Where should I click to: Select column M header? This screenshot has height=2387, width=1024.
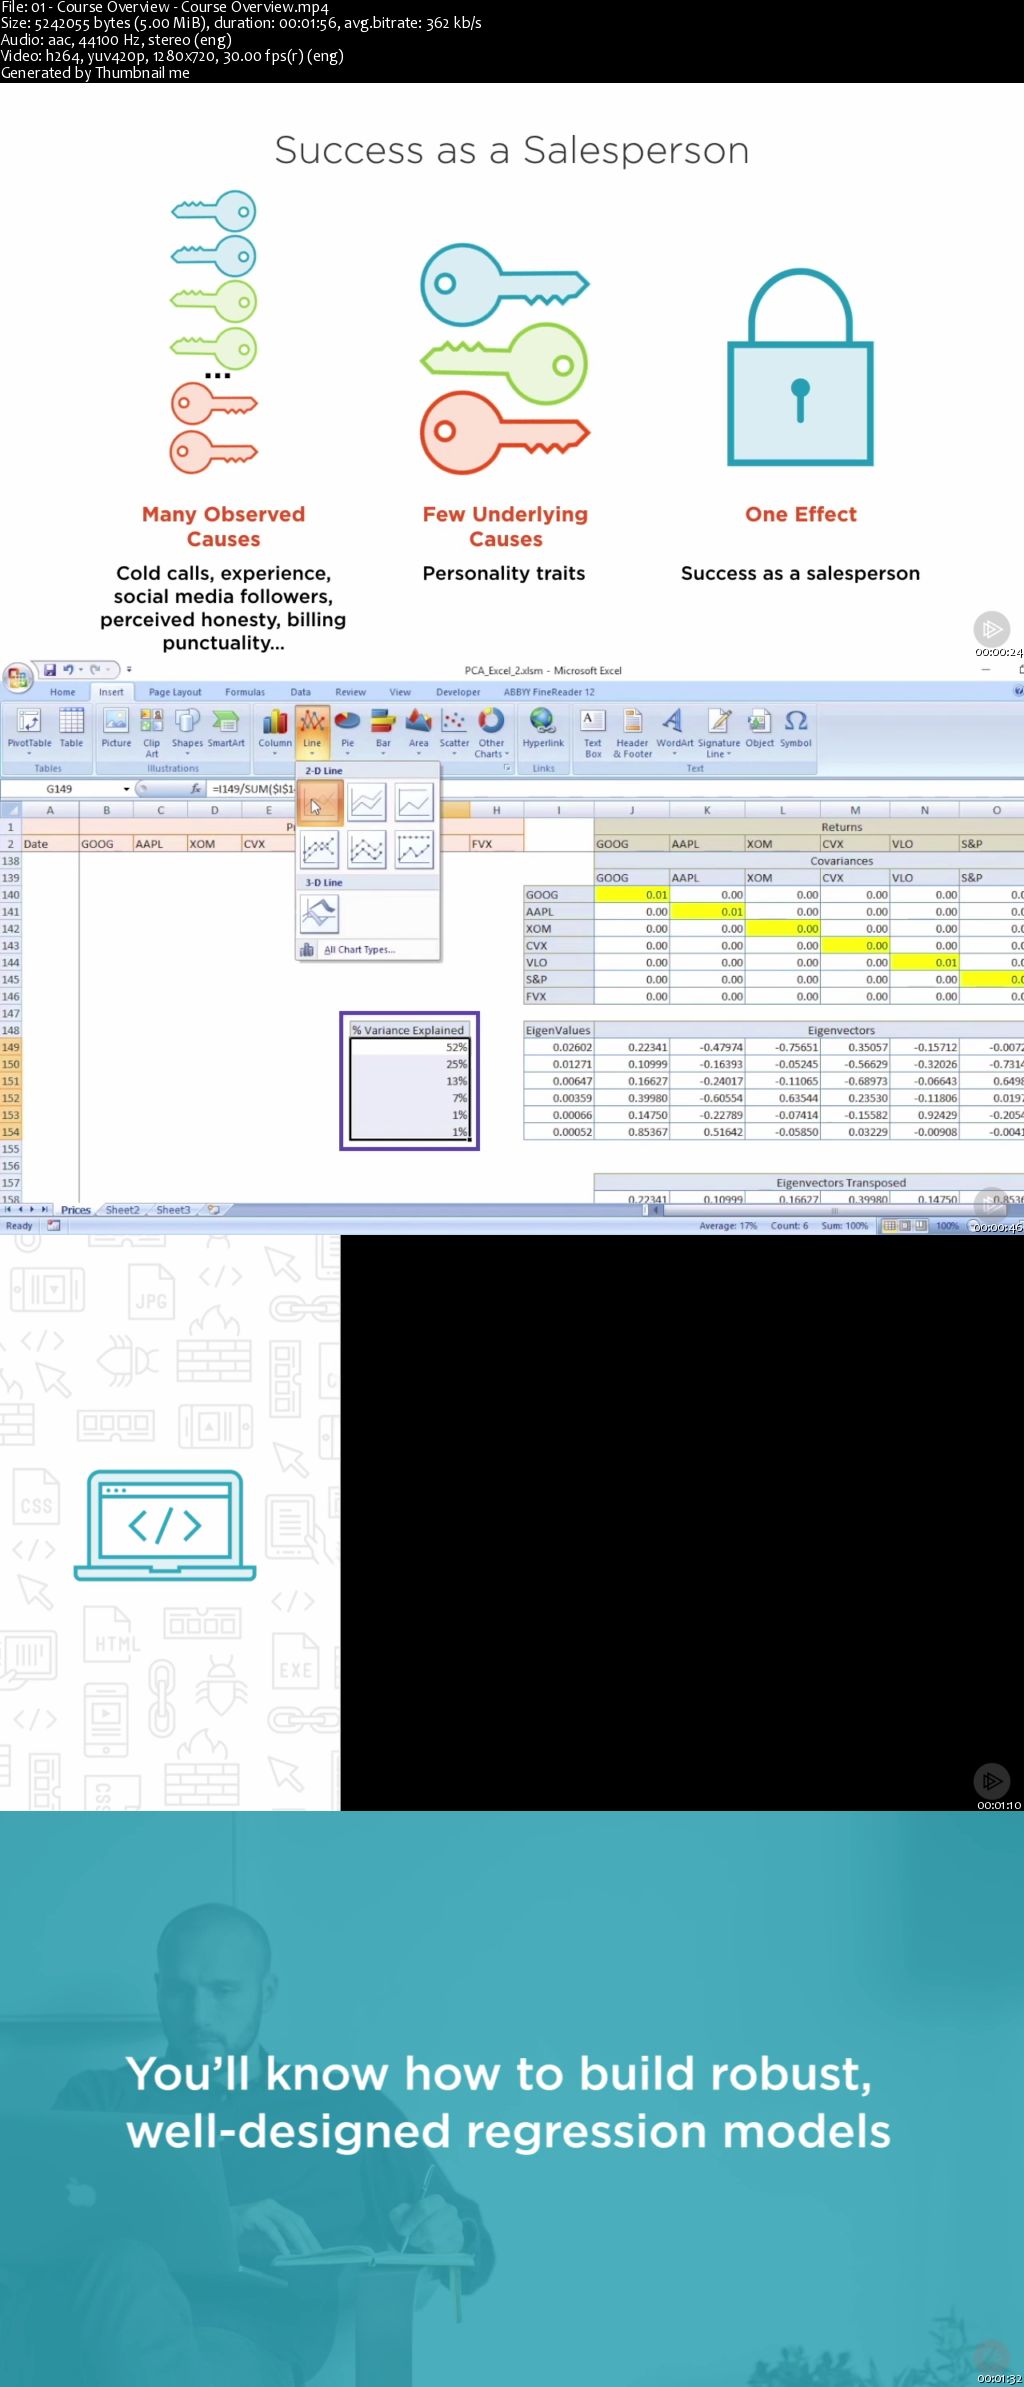point(855,810)
